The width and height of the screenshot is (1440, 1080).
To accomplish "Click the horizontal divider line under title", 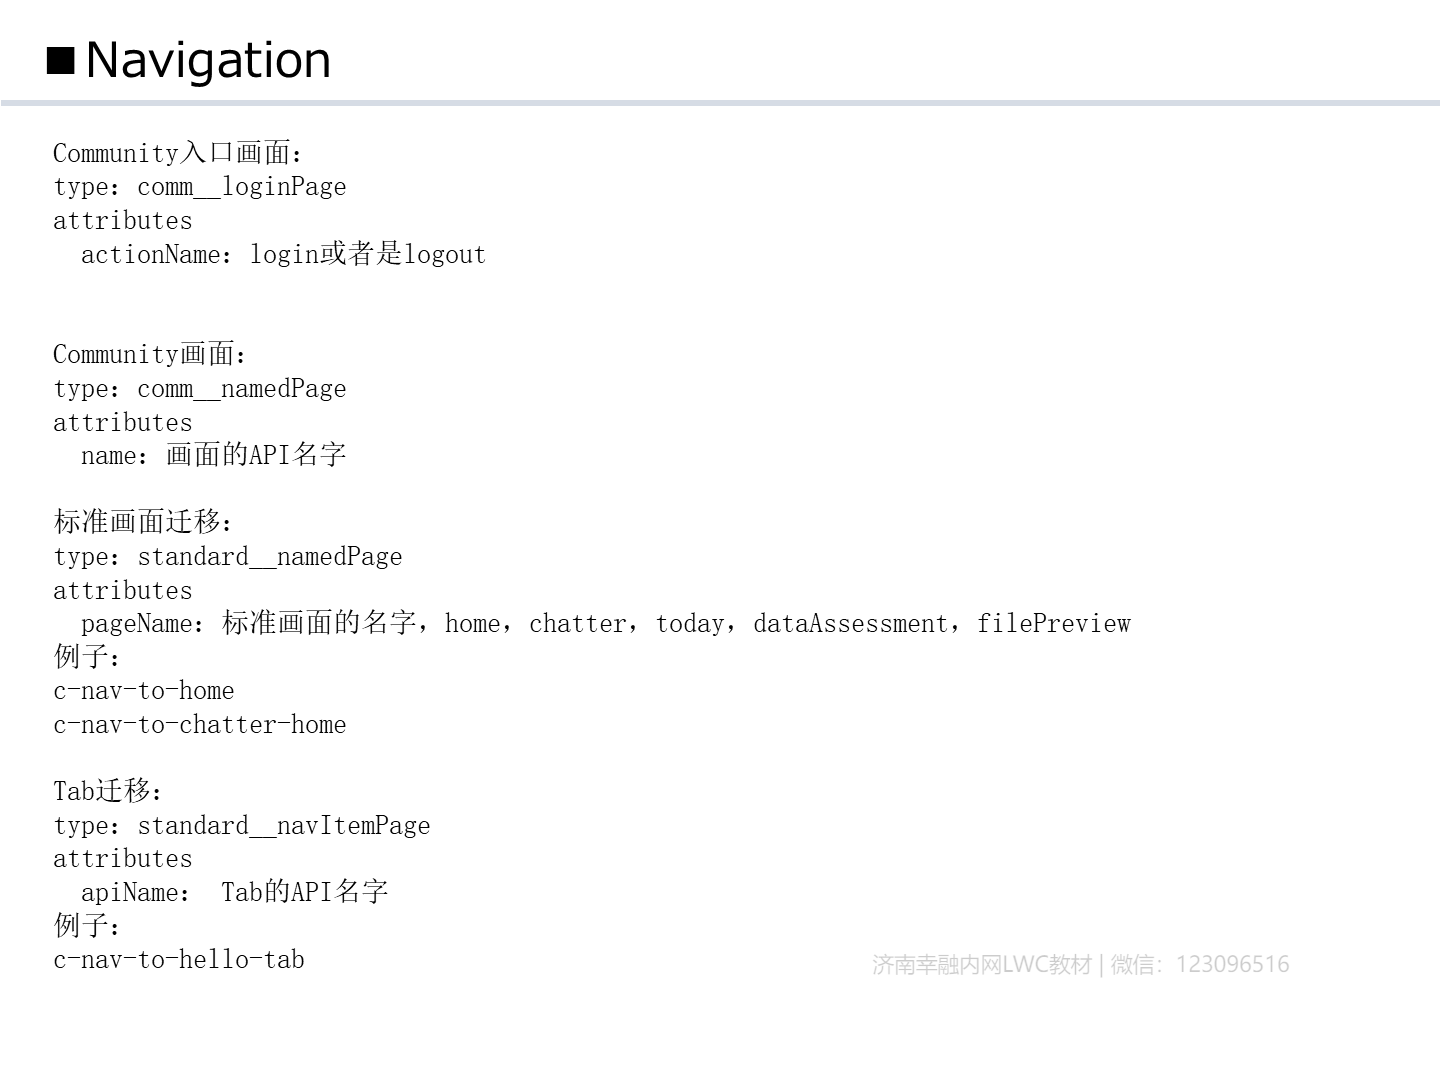I will (x=720, y=103).
